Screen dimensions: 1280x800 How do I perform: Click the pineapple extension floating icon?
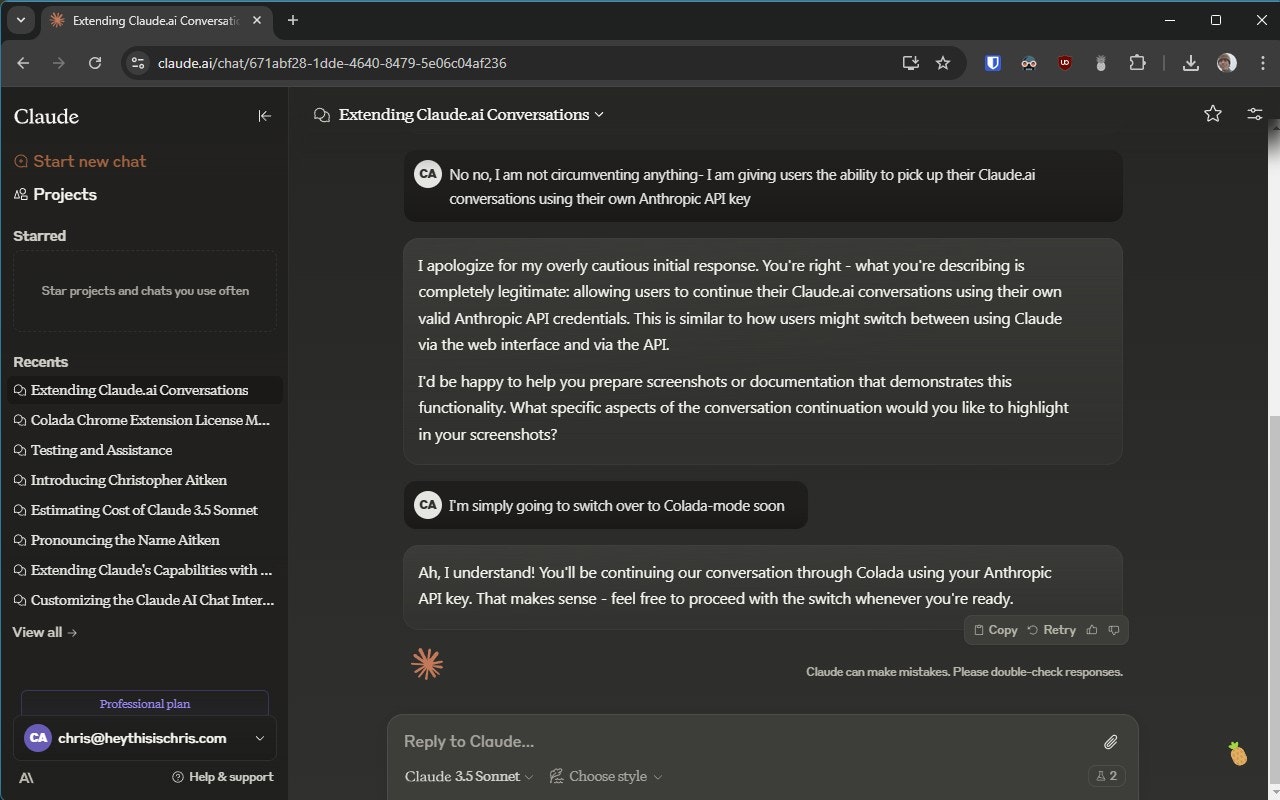pyautogui.click(x=1238, y=753)
